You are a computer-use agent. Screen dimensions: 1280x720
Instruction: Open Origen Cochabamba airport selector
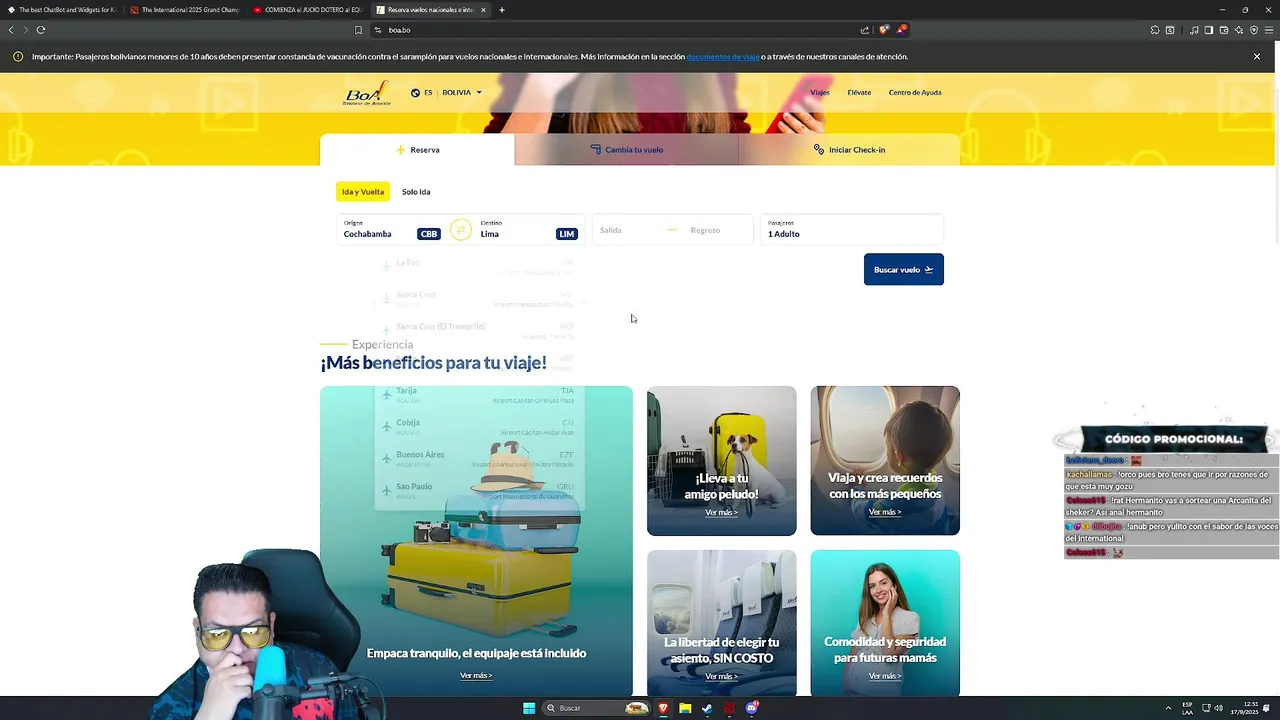(392, 230)
